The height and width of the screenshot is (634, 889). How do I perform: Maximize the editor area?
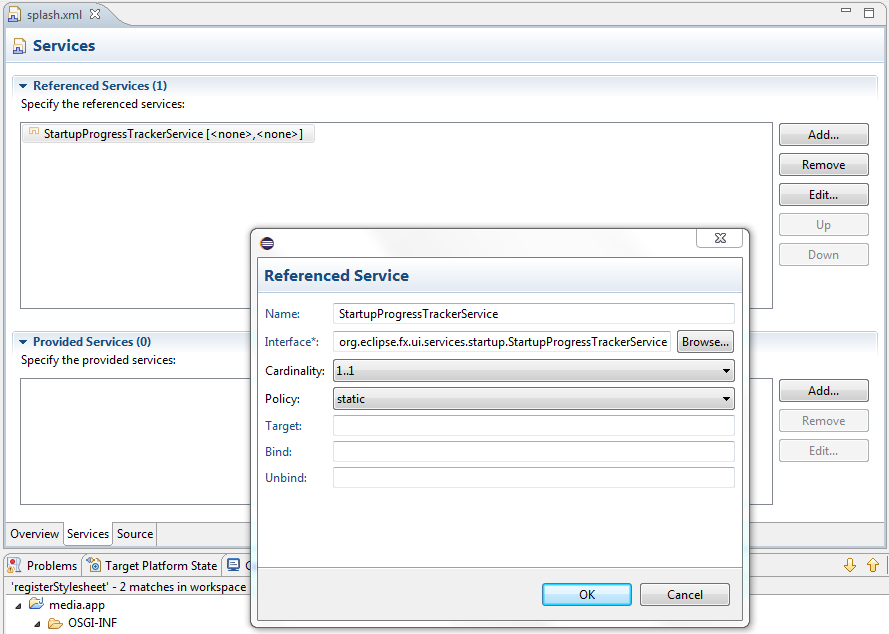click(869, 12)
